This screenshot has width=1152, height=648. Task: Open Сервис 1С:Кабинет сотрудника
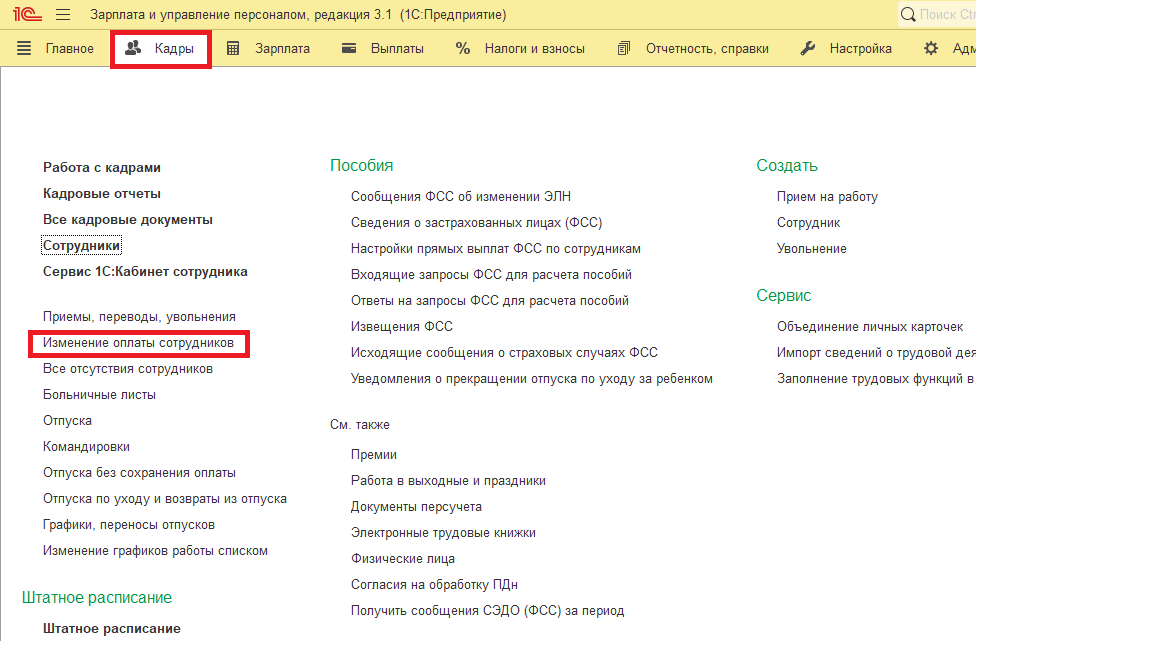pyautogui.click(x=145, y=271)
